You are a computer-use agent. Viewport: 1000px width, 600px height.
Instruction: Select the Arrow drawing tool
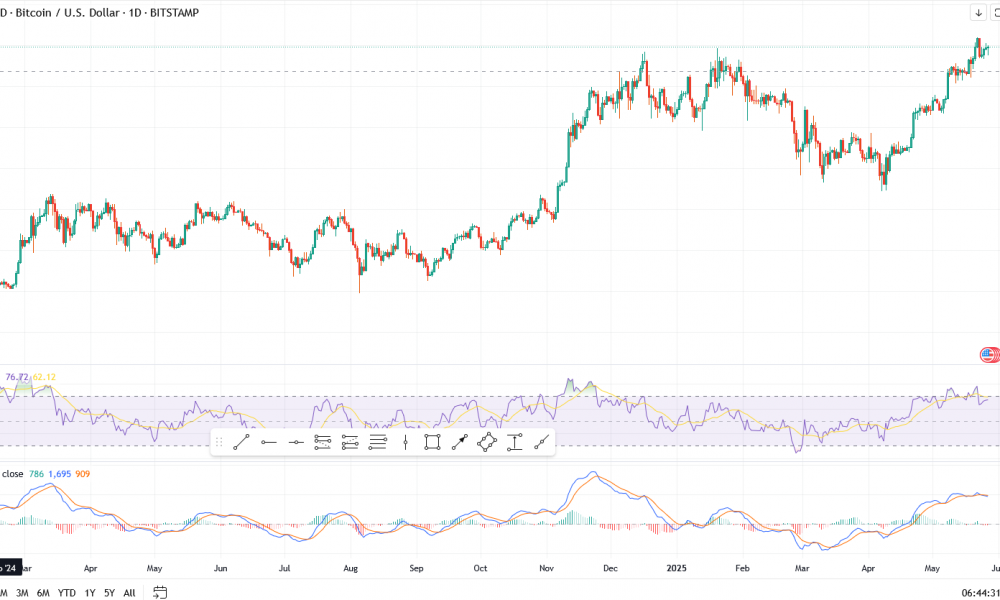pyautogui.click(x=460, y=442)
